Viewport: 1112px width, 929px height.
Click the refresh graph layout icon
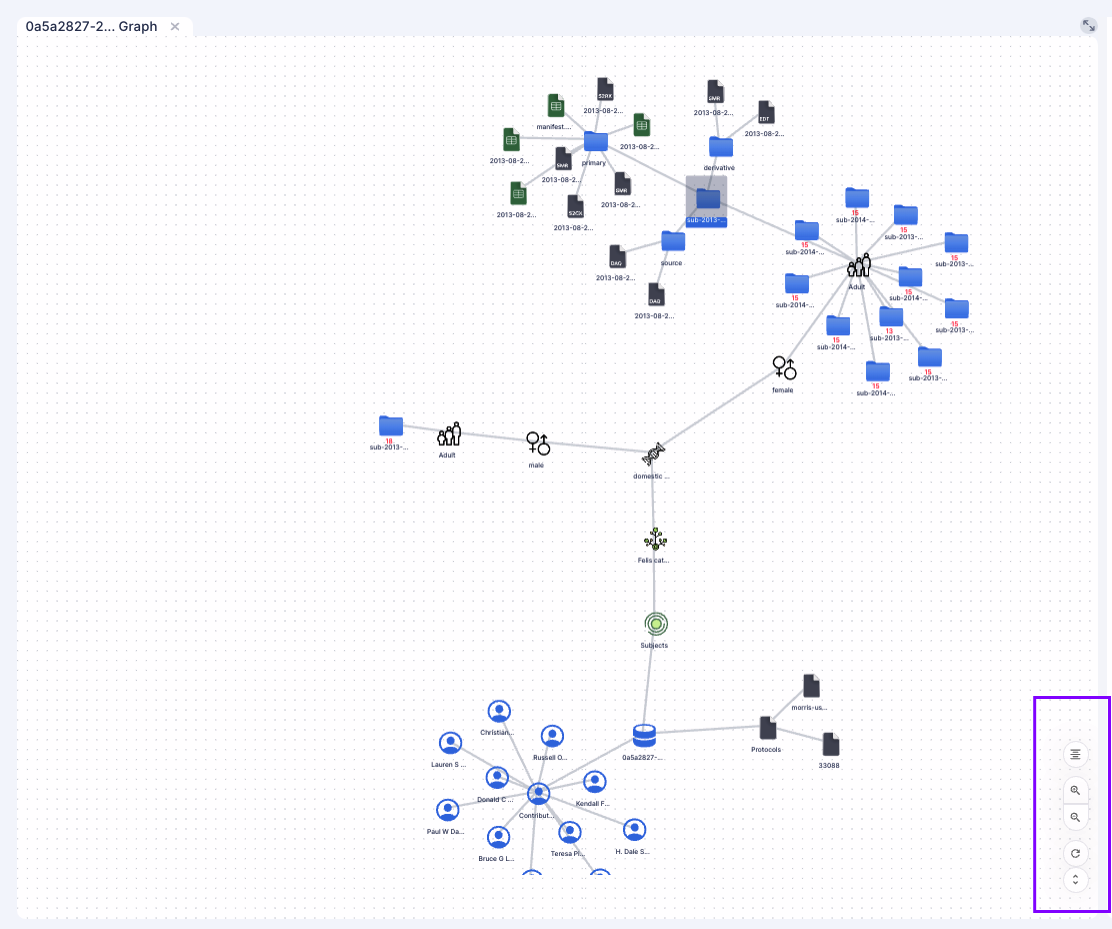coord(1075,853)
